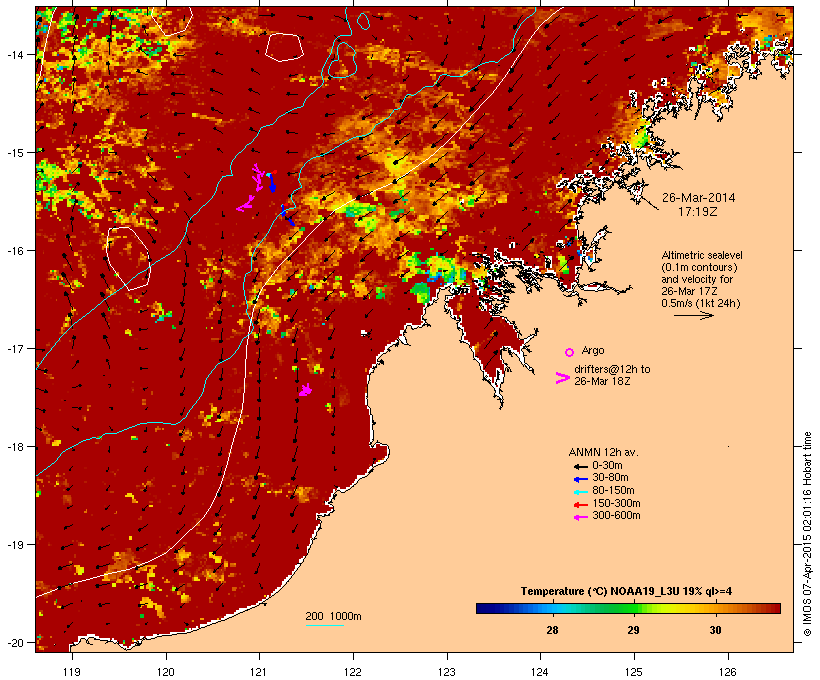Click the 124 longitude axis label
Screen dimensions: 820x680
point(540,672)
